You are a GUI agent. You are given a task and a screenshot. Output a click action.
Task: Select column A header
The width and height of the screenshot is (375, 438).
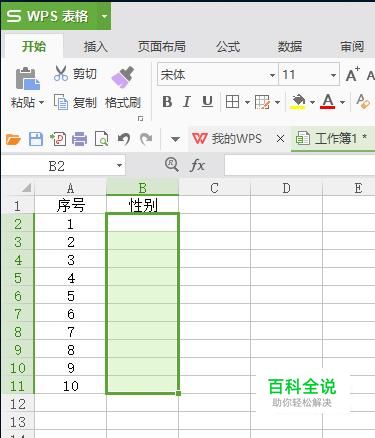pos(70,188)
